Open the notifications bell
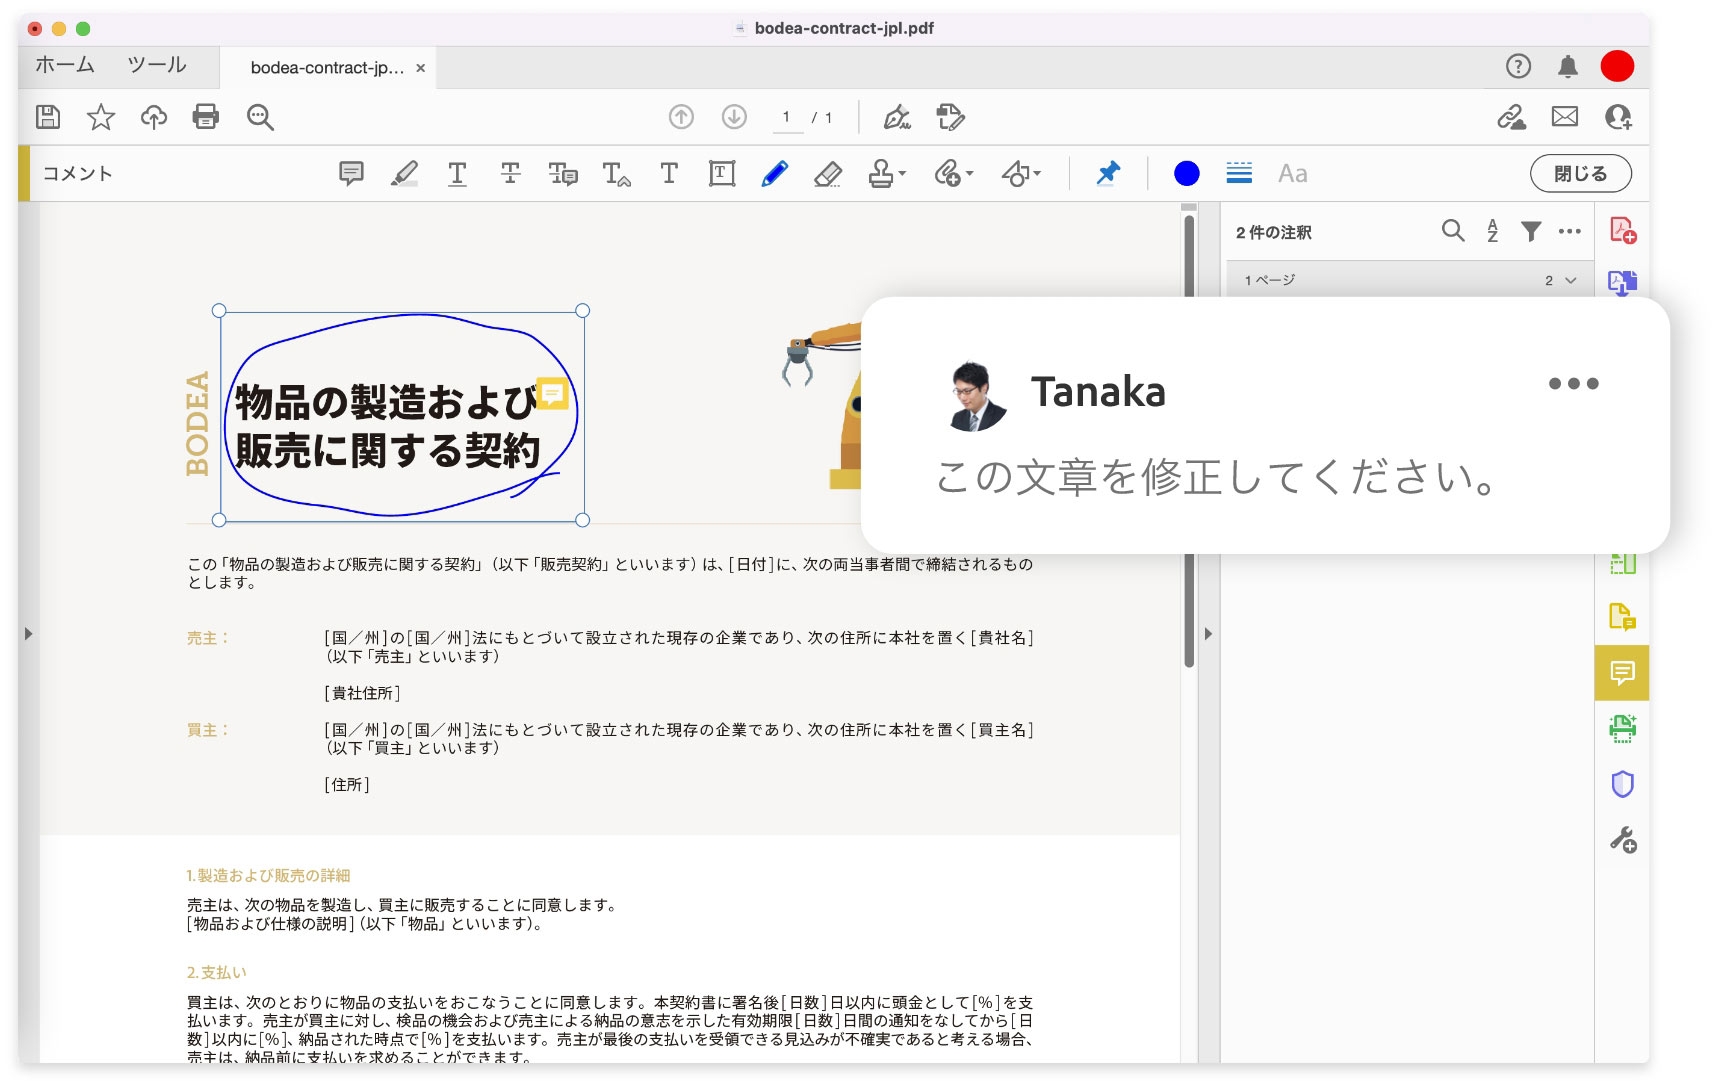This screenshot has width=1726, height=1087. click(1567, 67)
